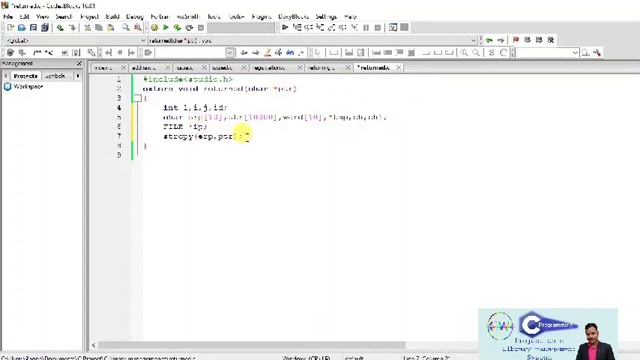Open the Search menu
This screenshot has height=360, width=640.
coord(64,17)
